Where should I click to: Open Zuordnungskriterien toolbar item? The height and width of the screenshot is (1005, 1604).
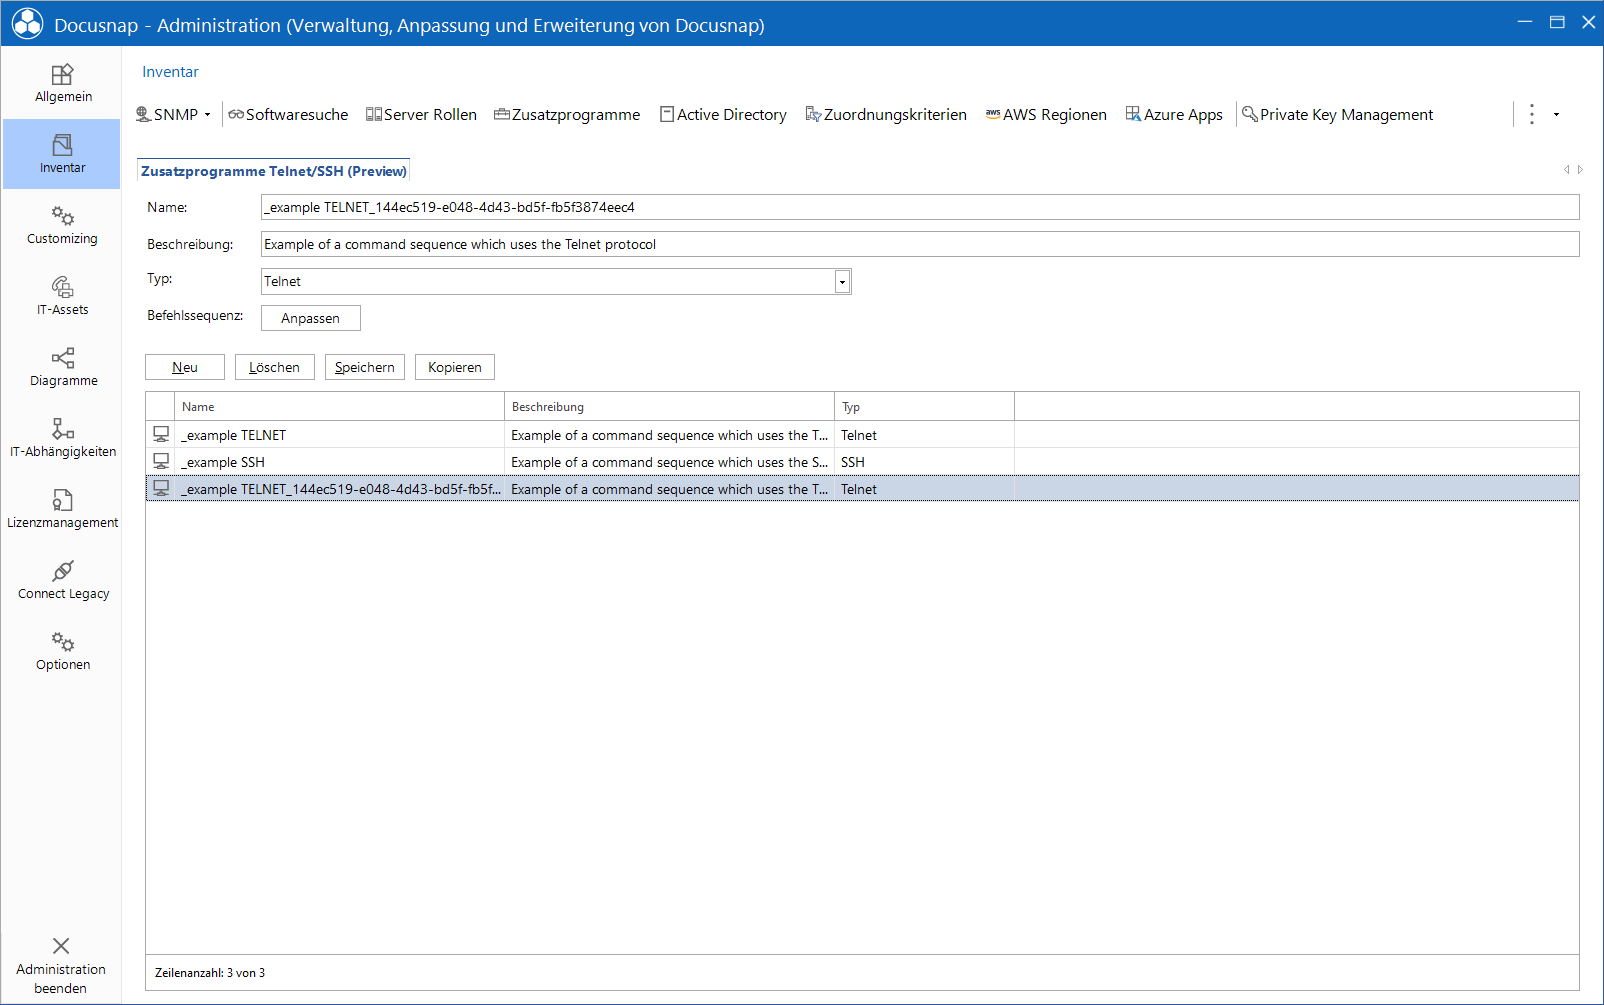click(886, 115)
